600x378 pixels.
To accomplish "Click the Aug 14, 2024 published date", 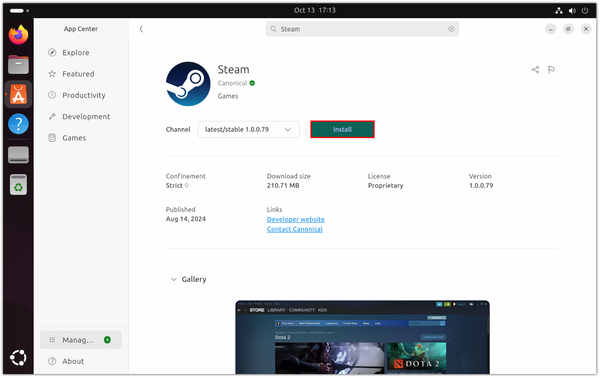I will coord(186,219).
